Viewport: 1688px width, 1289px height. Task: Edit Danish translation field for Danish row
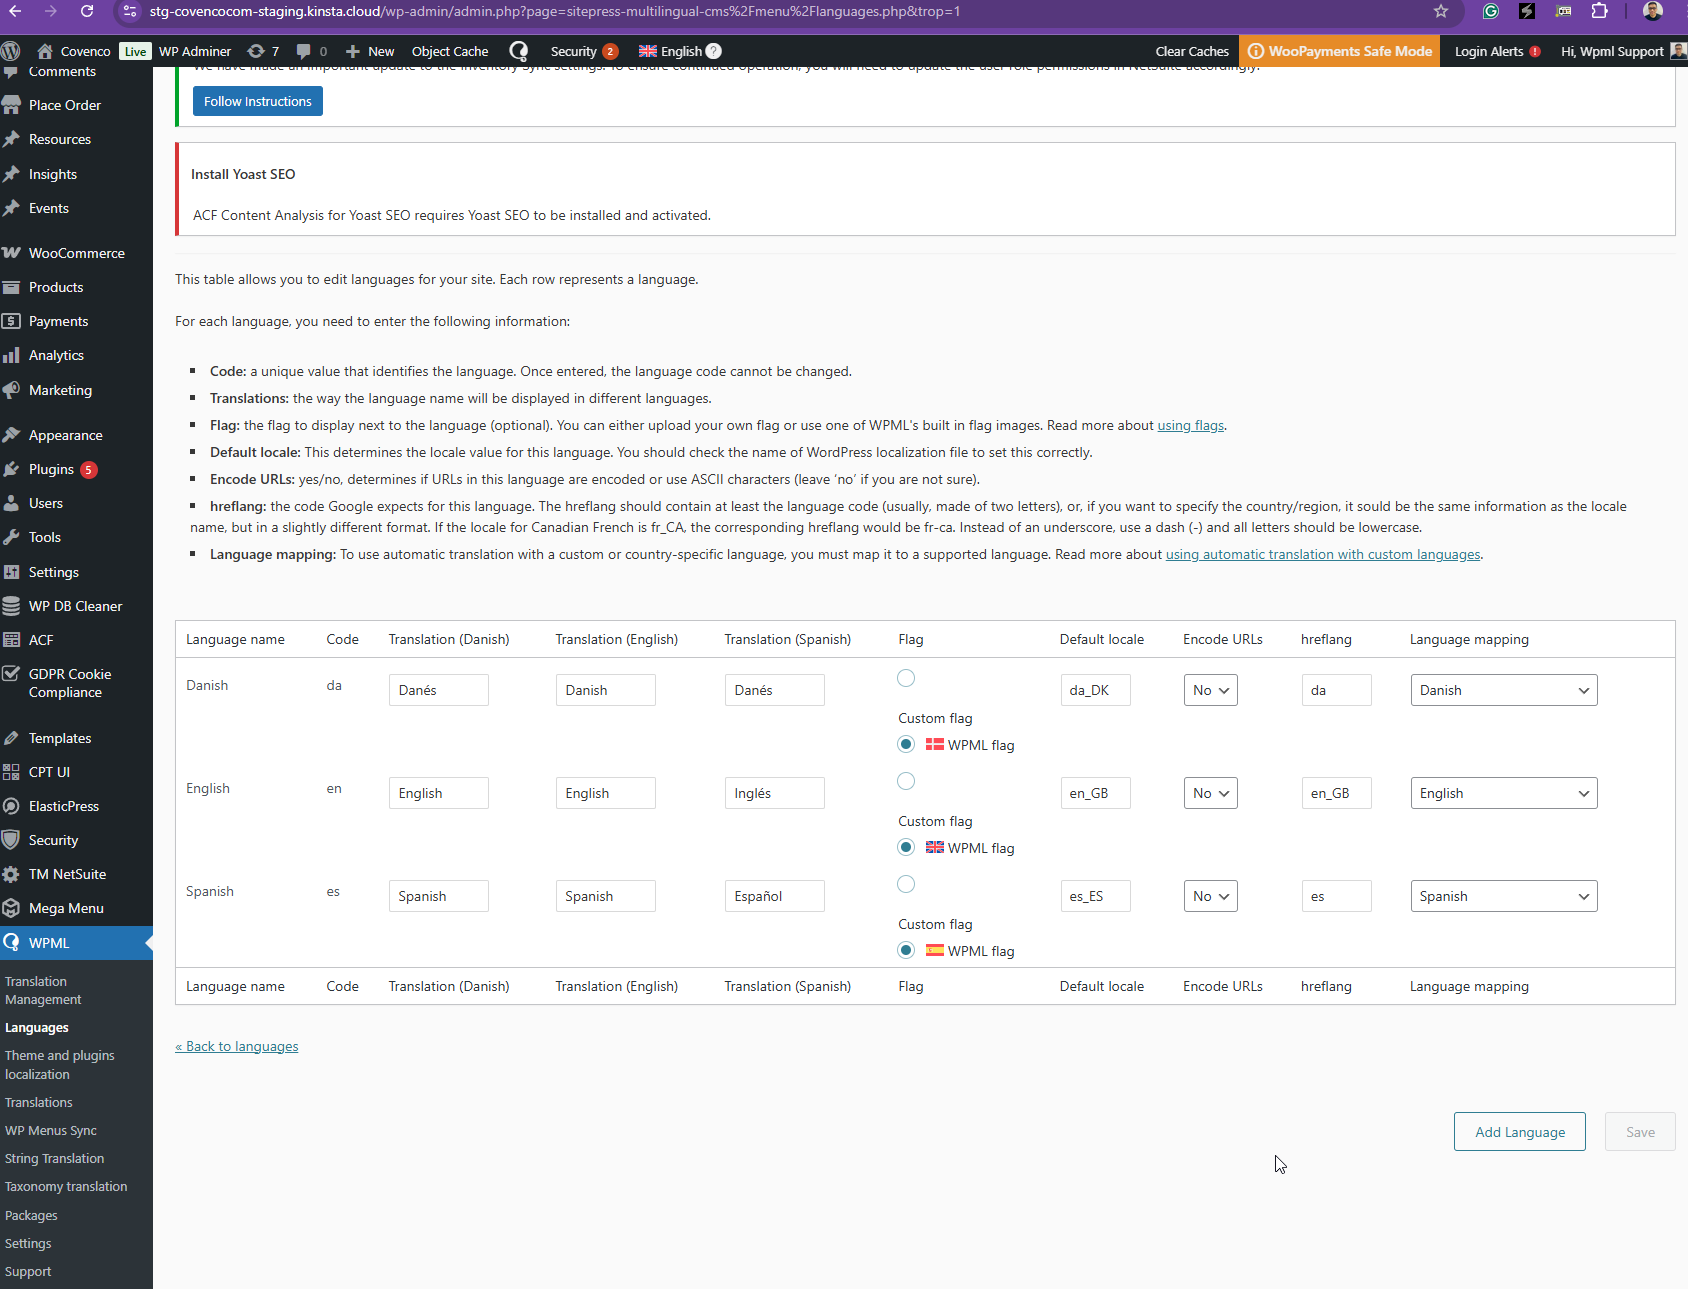(438, 690)
